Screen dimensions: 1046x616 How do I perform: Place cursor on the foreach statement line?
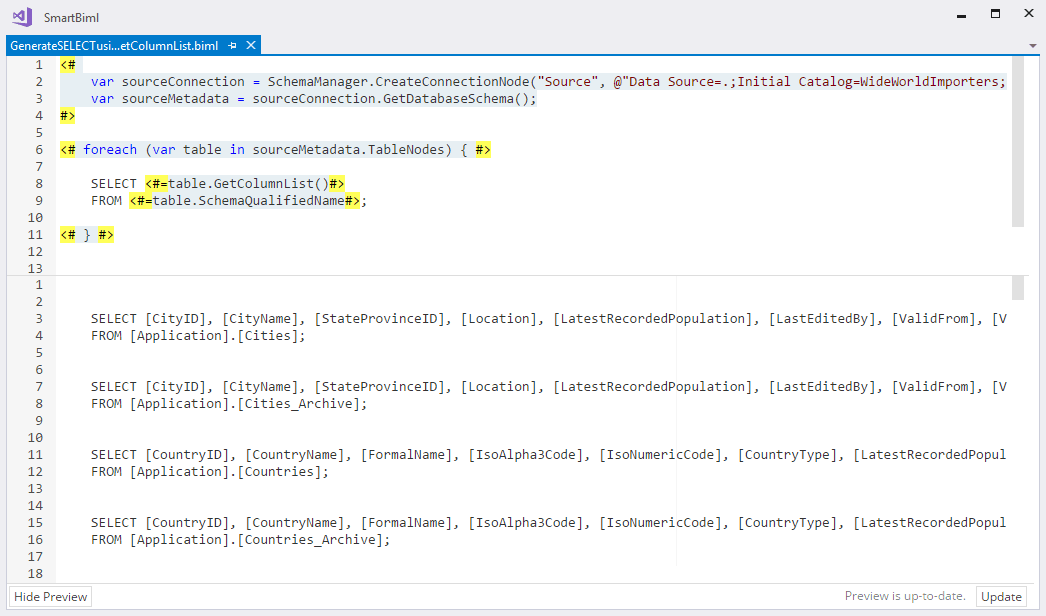275,150
